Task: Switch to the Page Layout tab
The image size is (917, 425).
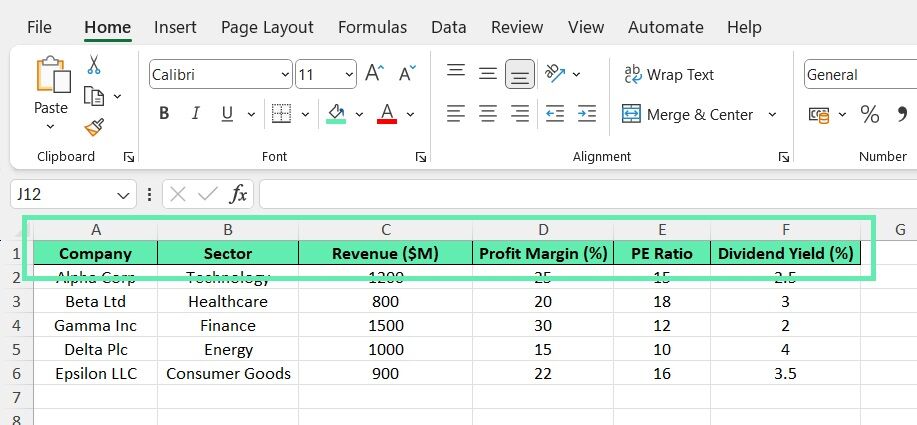Action: [x=267, y=27]
